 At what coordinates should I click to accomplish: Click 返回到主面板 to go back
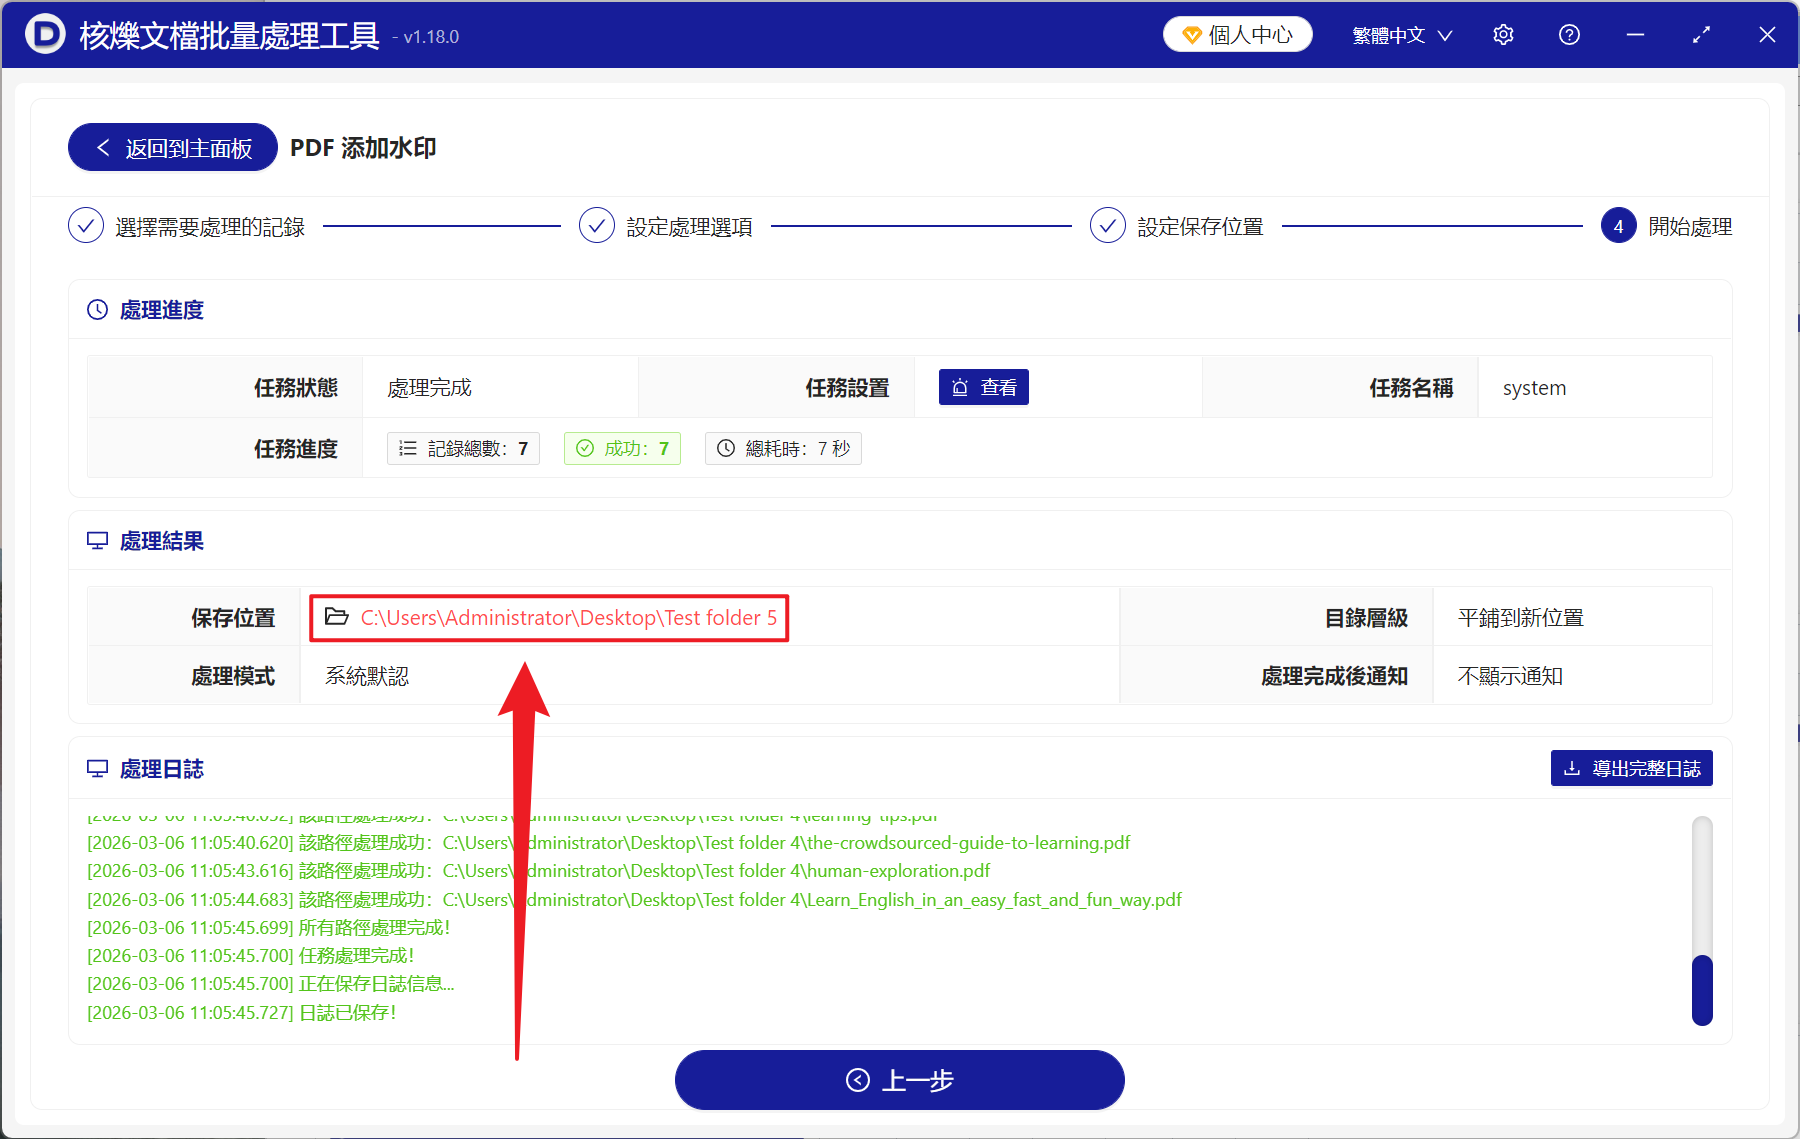tap(171, 147)
